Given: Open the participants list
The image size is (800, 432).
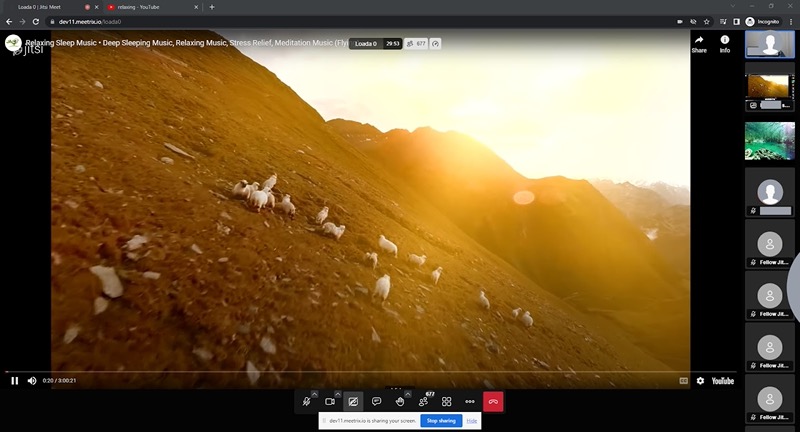Looking at the screenshot, I should coord(424,401).
